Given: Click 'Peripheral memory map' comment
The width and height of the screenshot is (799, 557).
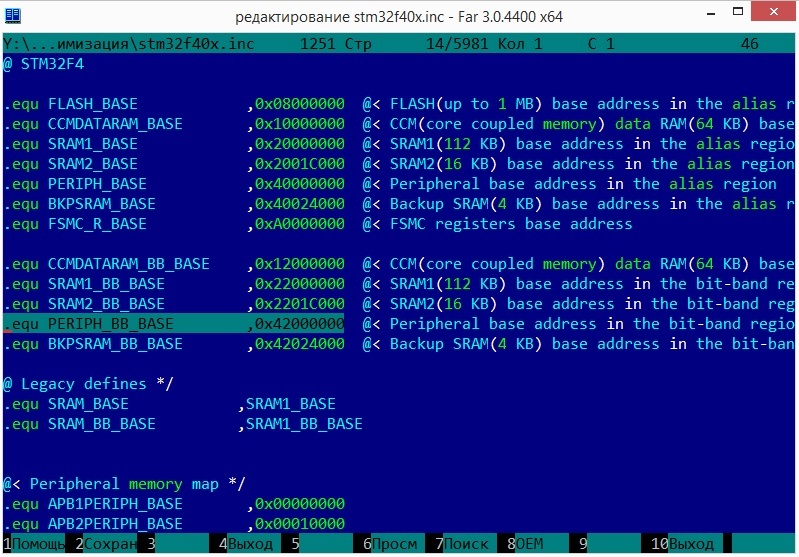Looking at the screenshot, I should click(124, 484).
